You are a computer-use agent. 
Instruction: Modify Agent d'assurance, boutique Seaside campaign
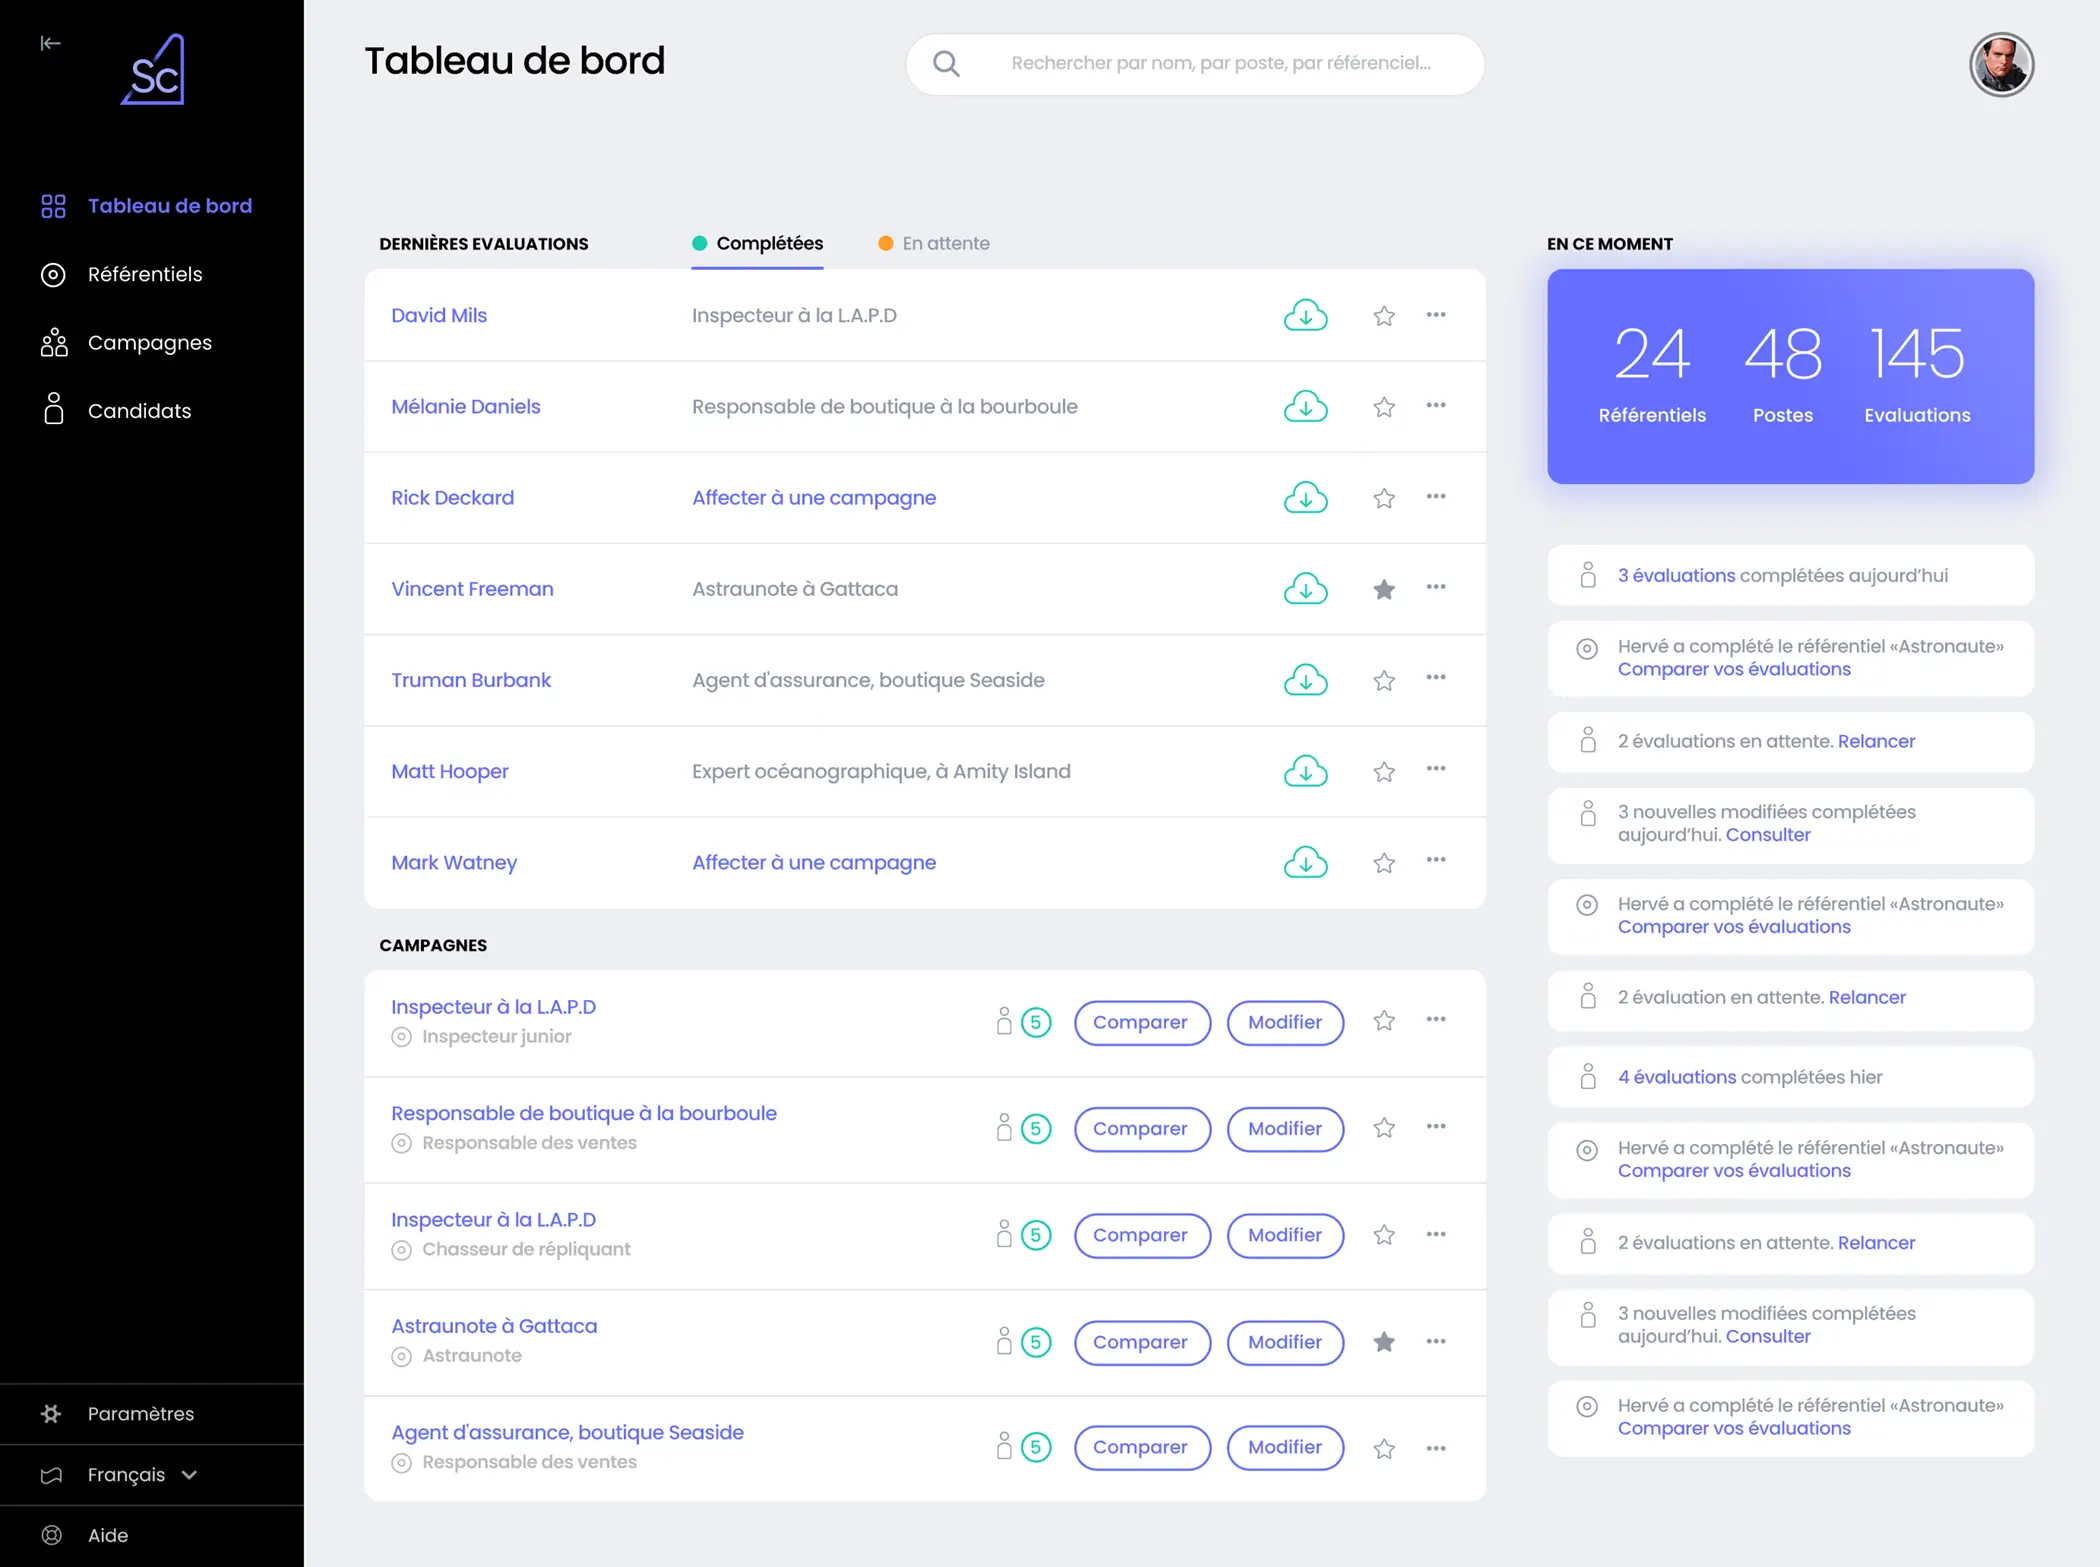click(x=1285, y=1448)
